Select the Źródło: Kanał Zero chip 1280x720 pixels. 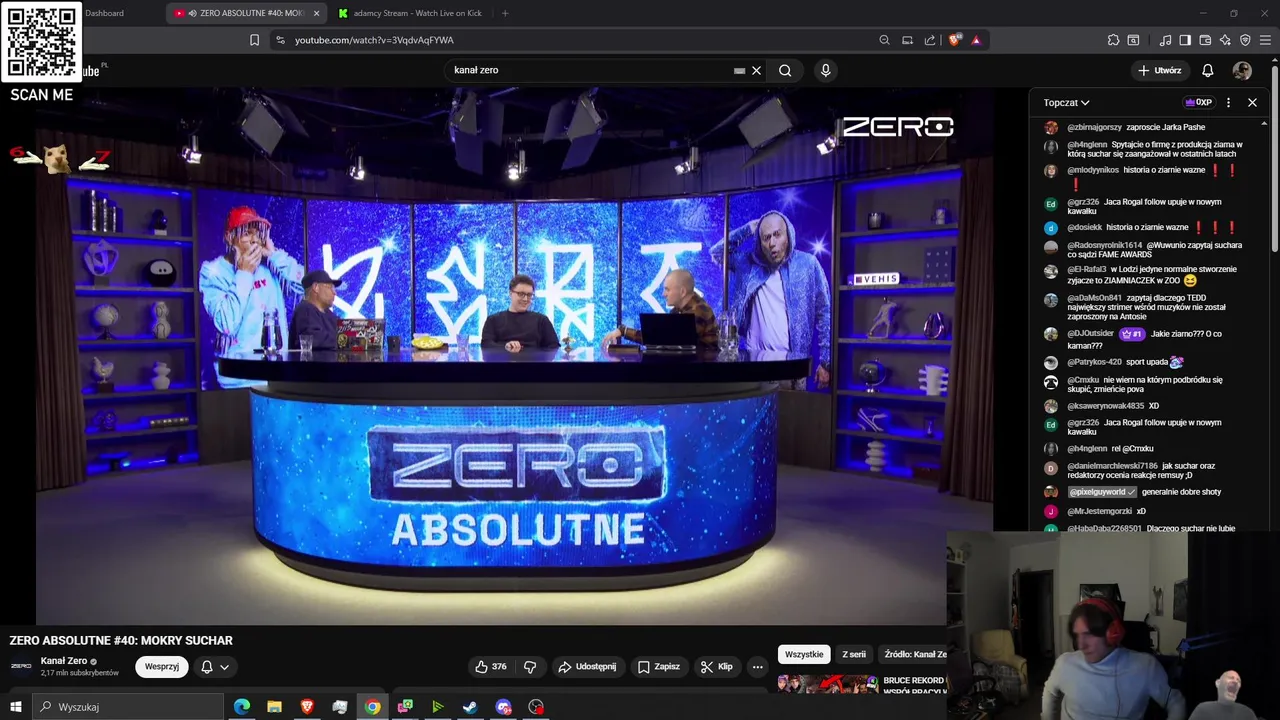(x=913, y=654)
